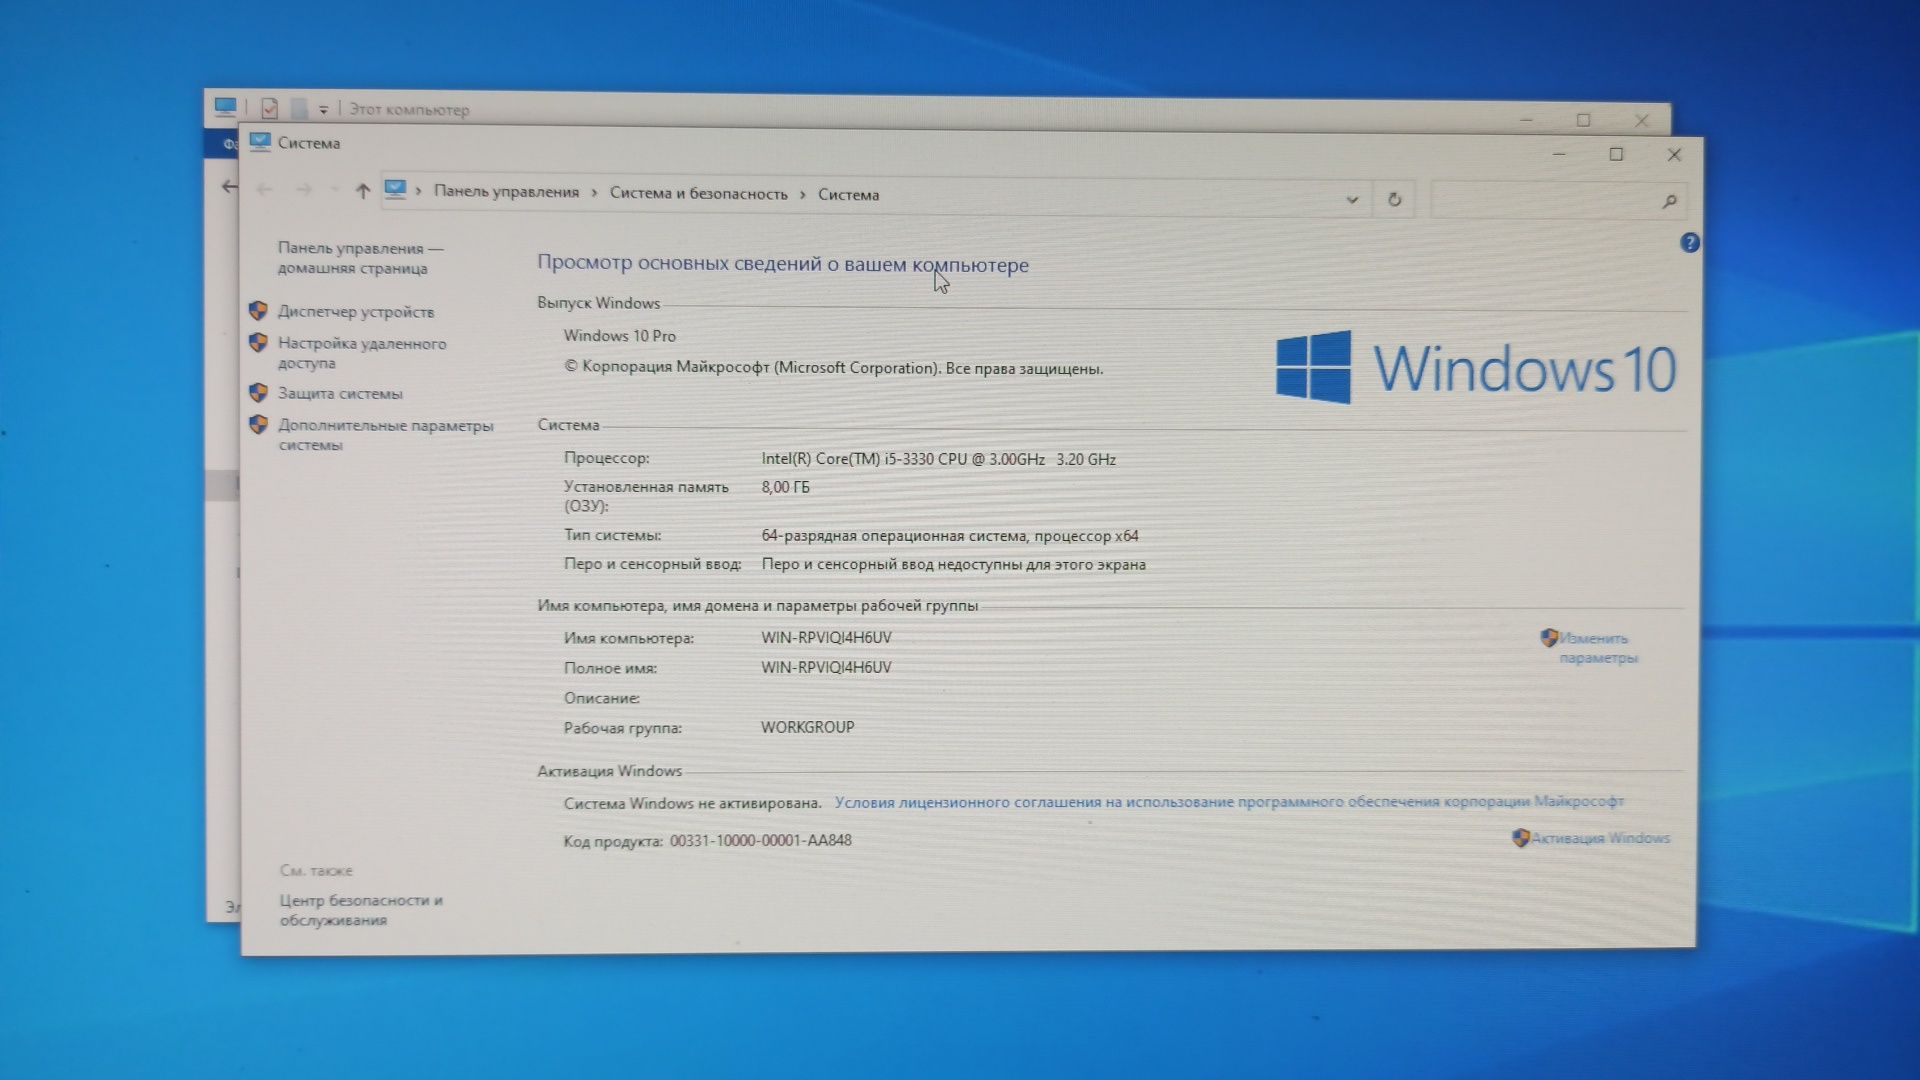Open quick access toolbar dropdown in Этот компьютер
The height and width of the screenshot is (1080, 1920).
323,109
